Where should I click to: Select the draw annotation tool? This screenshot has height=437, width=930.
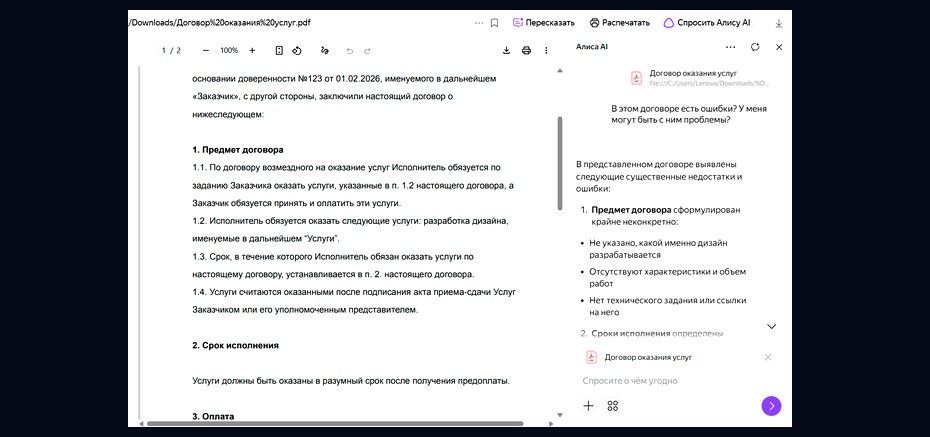click(324, 50)
